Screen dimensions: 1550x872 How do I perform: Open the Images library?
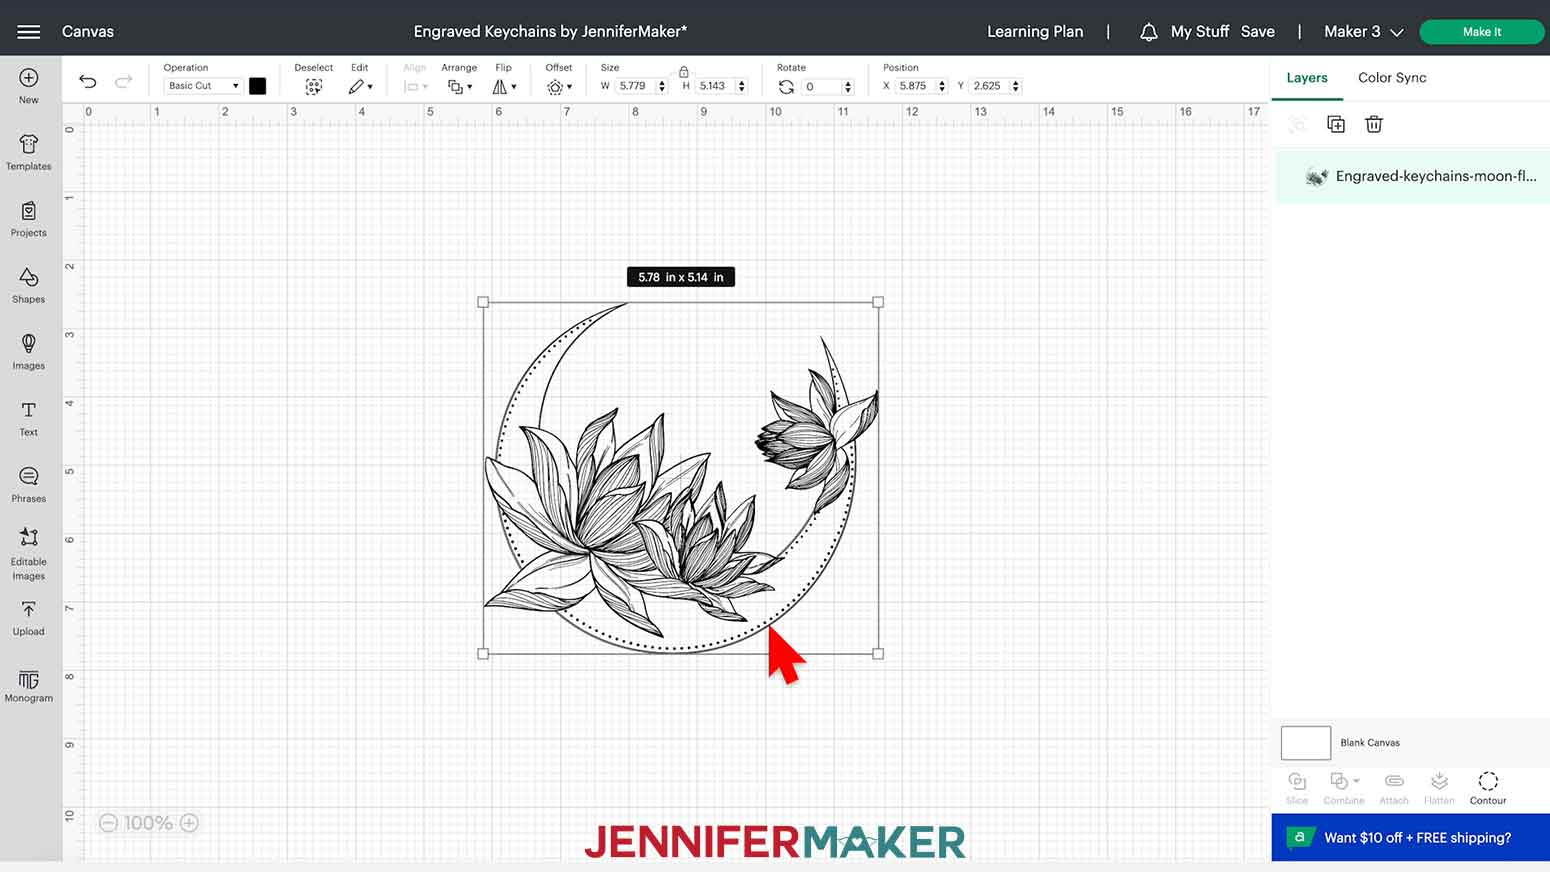click(x=29, y=352)
